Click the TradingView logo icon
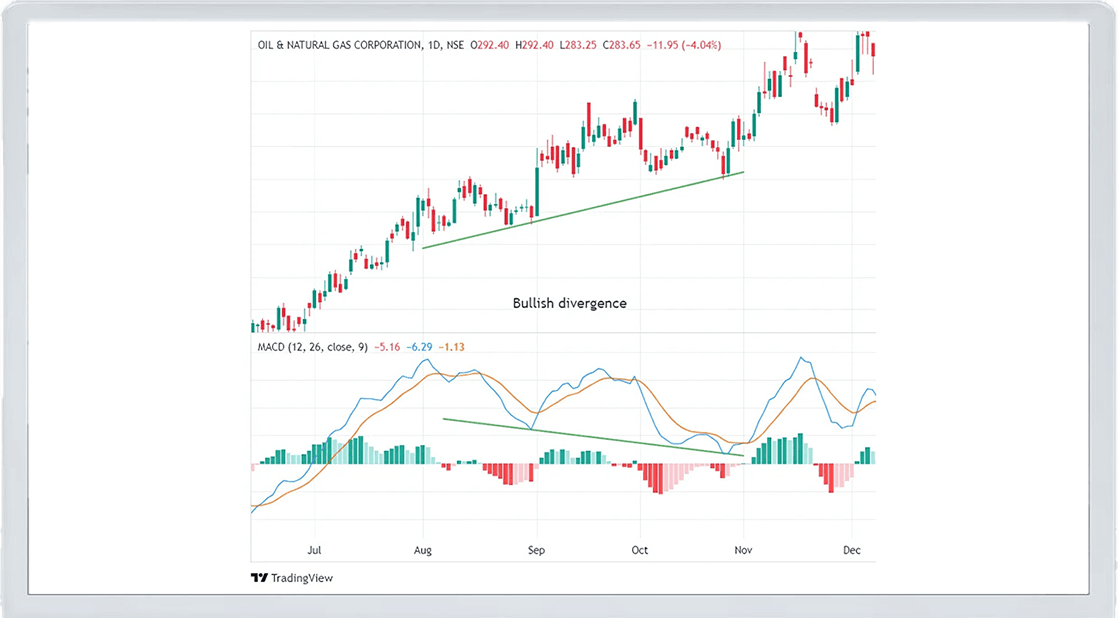 [259, 578]
